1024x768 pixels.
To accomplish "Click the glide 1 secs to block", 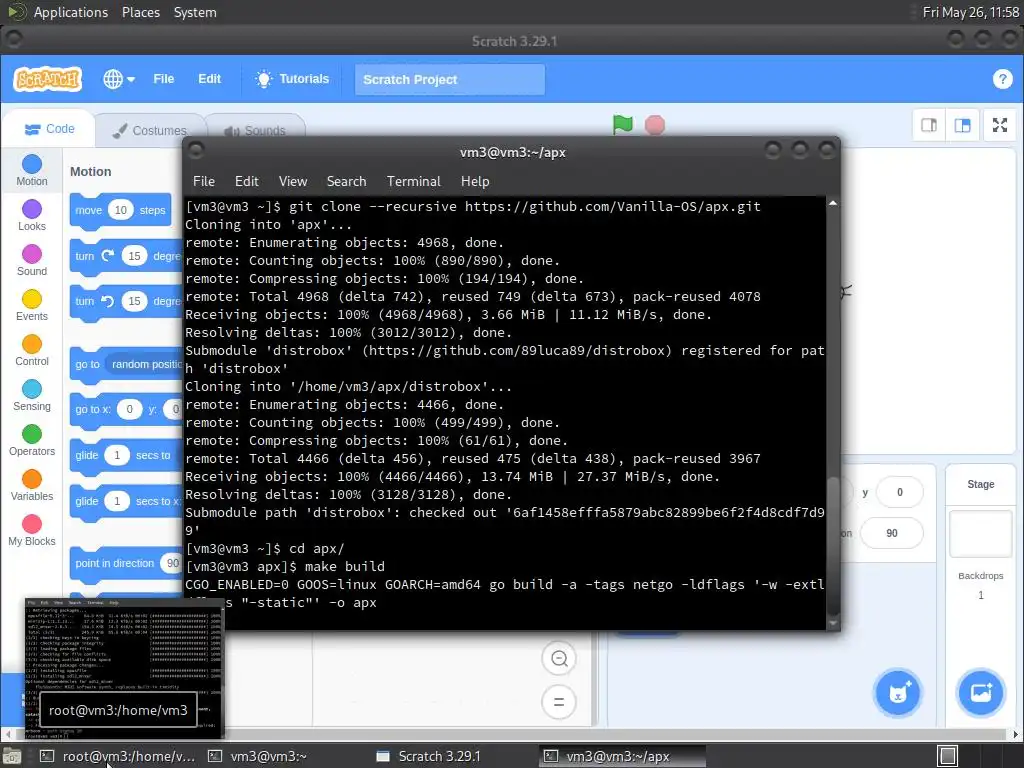I will point(87,455).
